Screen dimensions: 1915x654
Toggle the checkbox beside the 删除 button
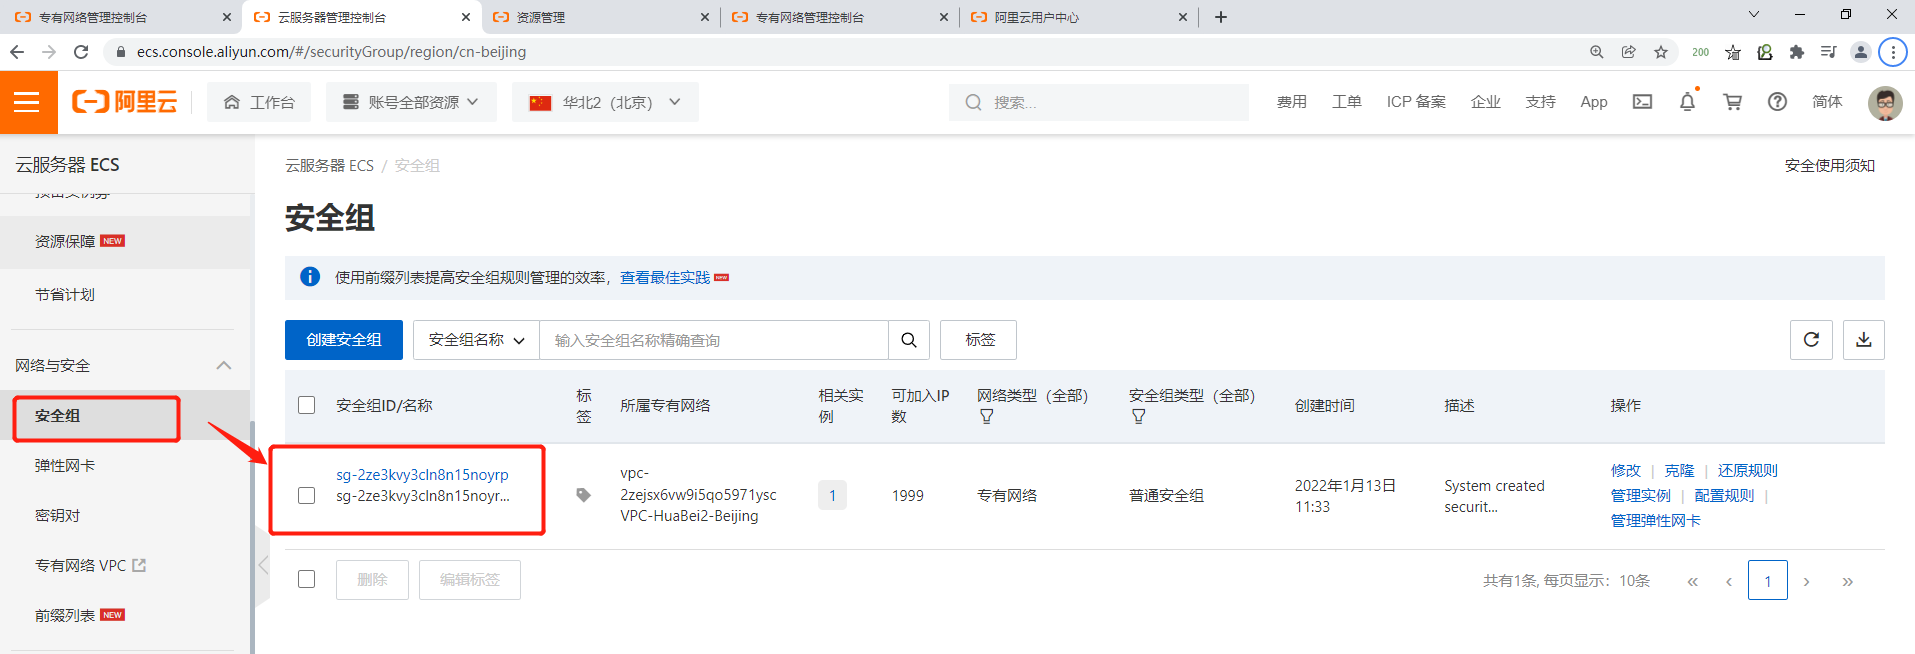point(307,579)
